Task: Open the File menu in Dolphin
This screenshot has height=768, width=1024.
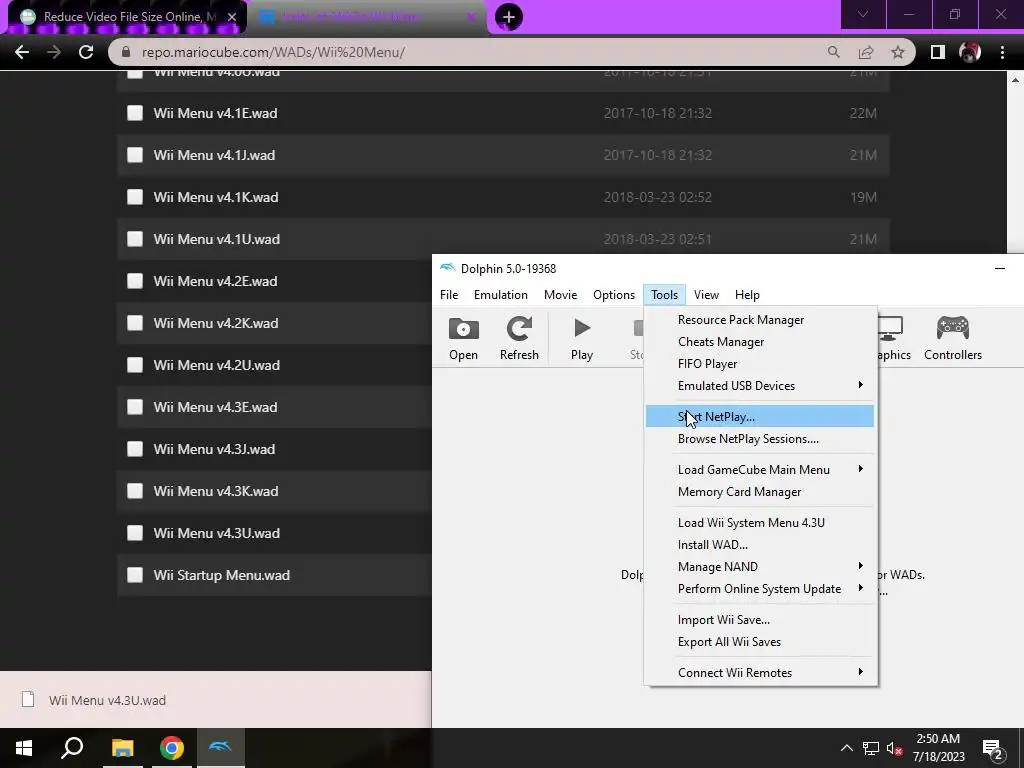Action: click(449, 295)
